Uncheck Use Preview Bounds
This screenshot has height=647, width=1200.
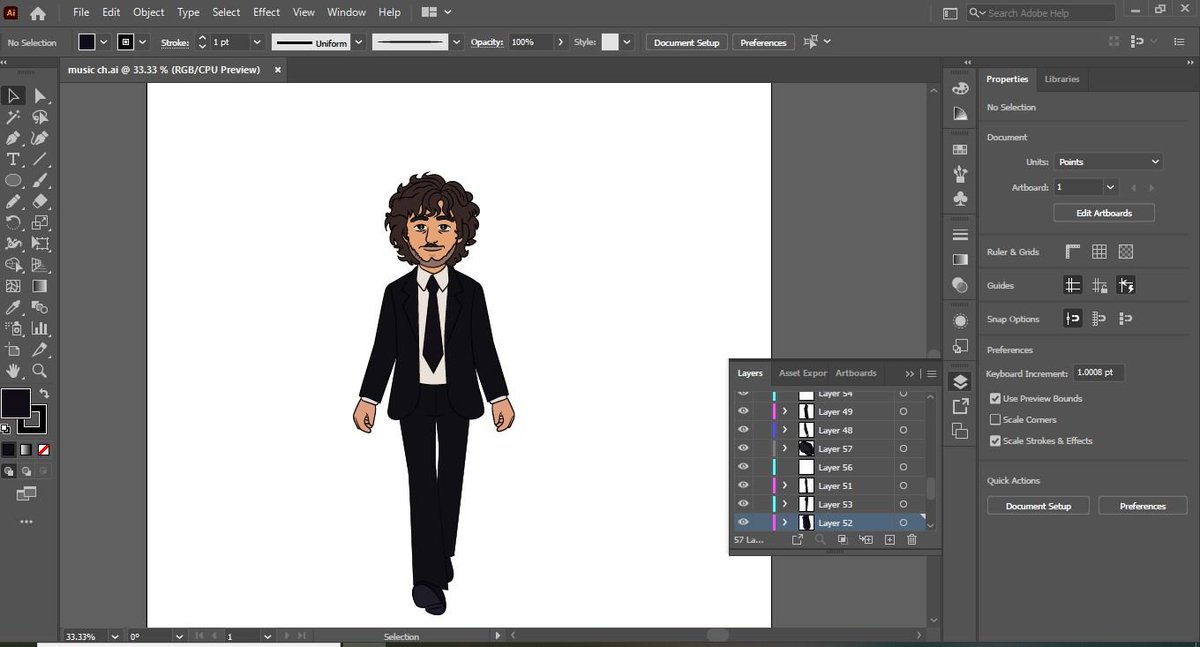[995, 398]
